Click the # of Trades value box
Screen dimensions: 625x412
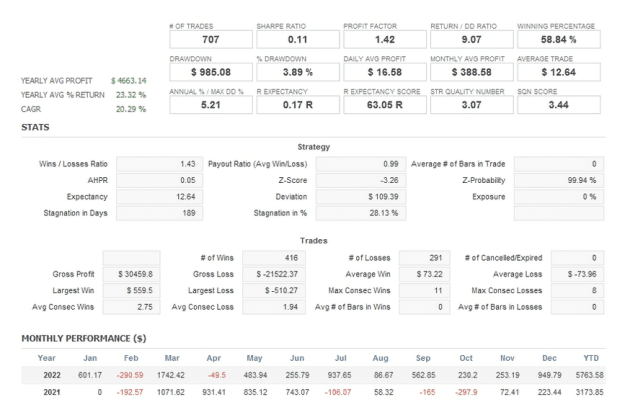point(211,39)
